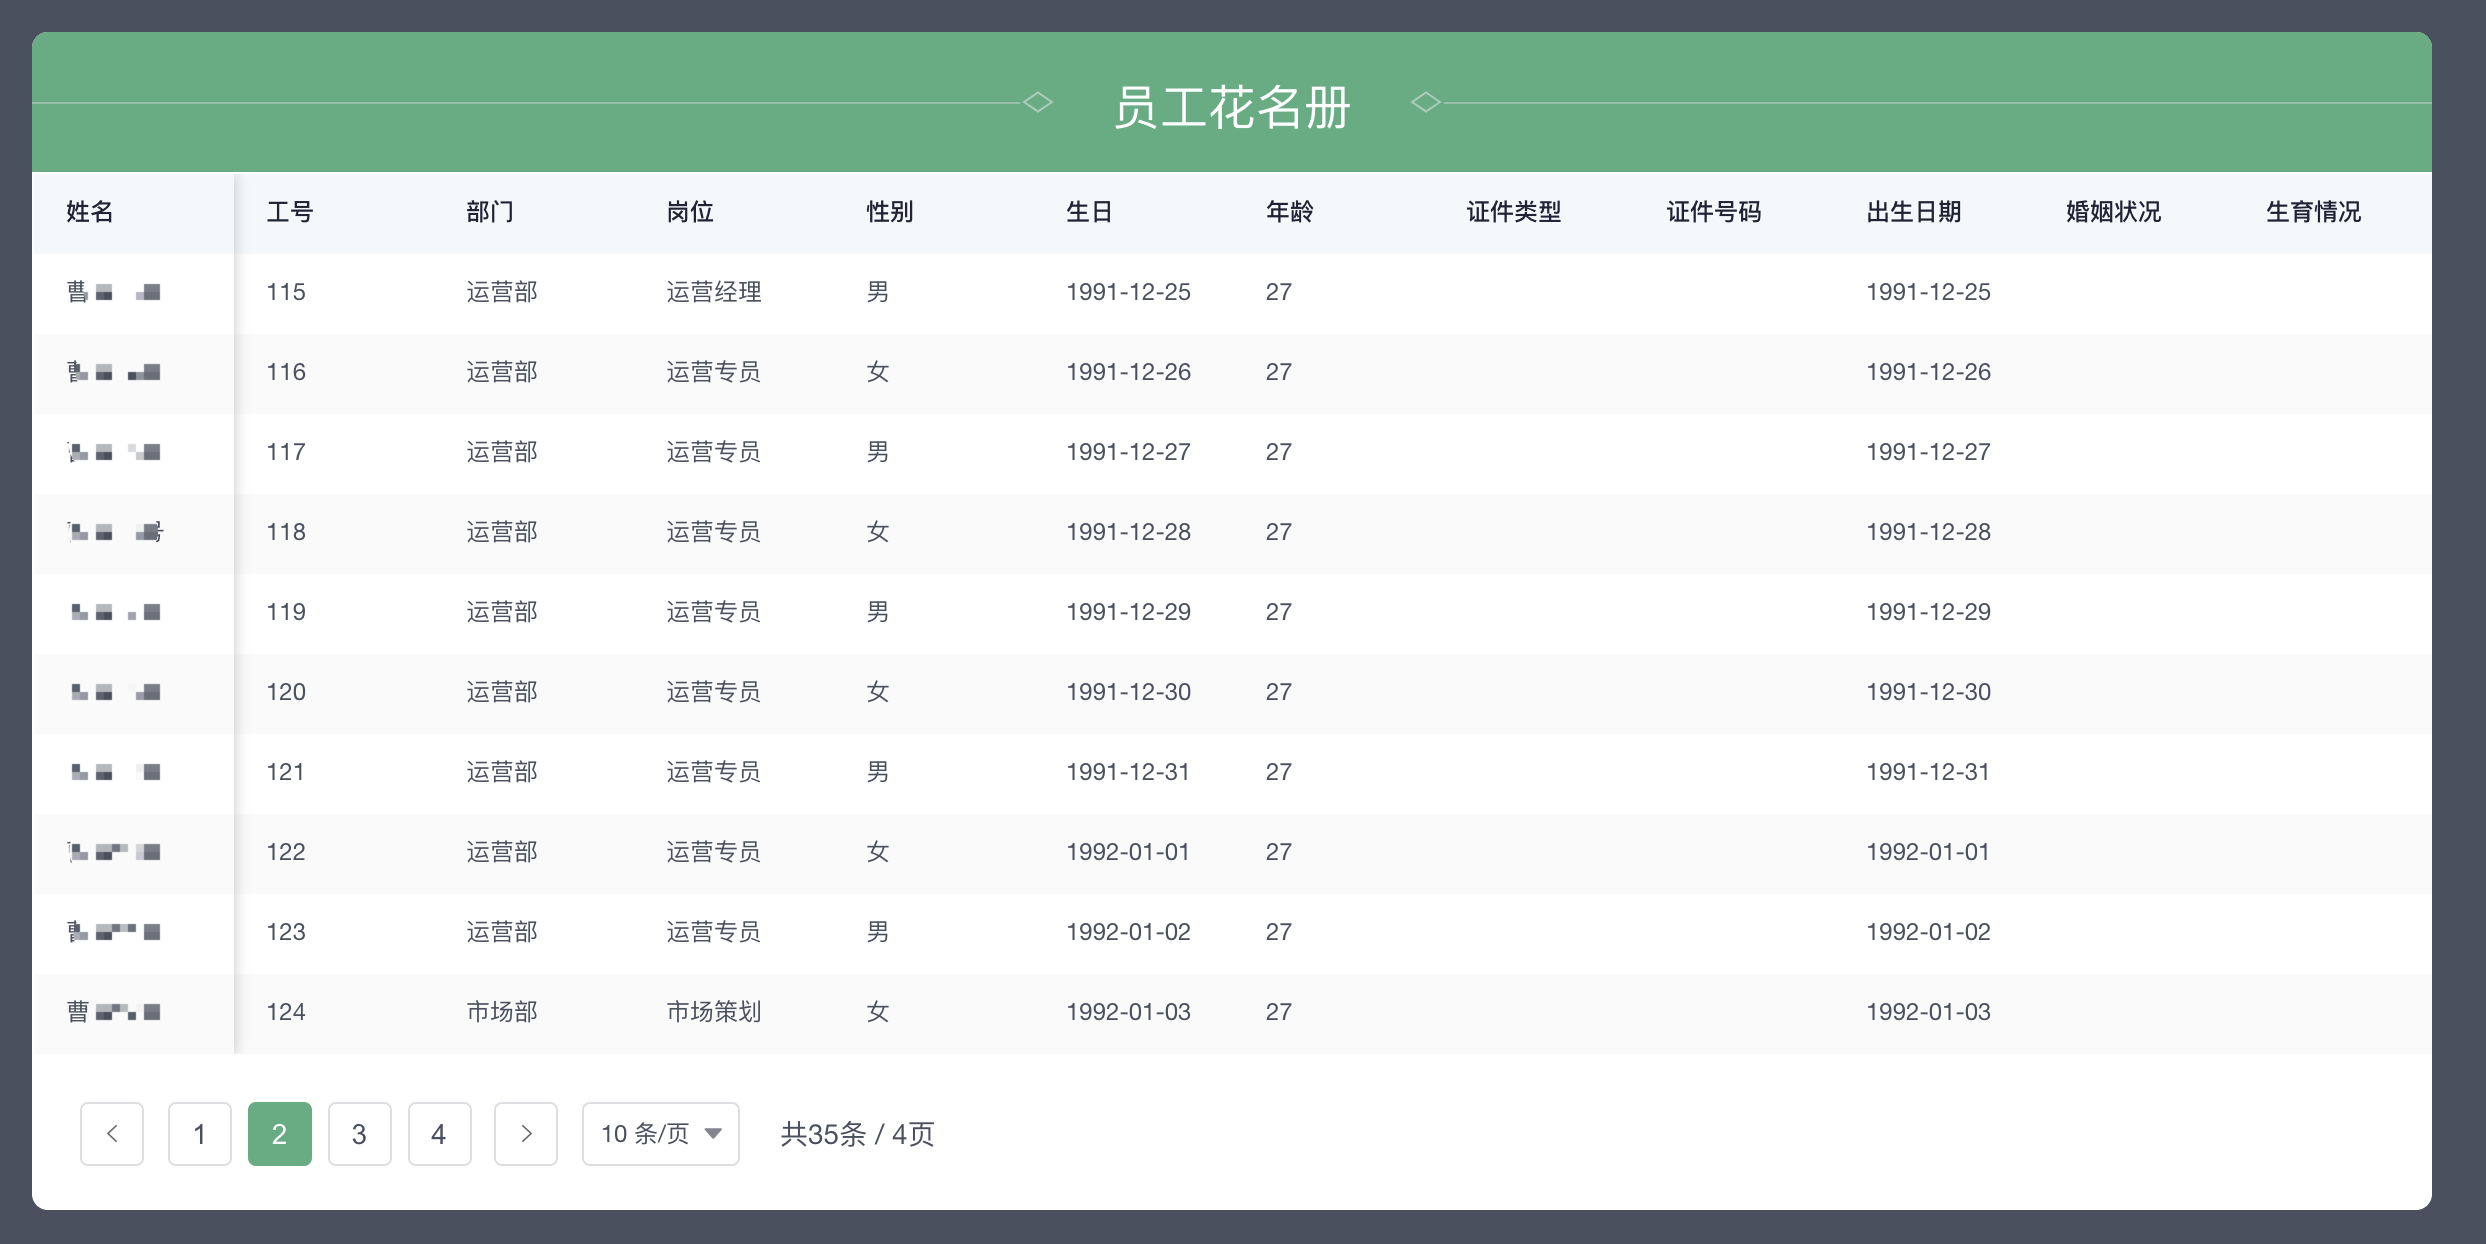2486x1244 pixels.
Task: Click 运营专员 in row 116
Action: point(714,372)
